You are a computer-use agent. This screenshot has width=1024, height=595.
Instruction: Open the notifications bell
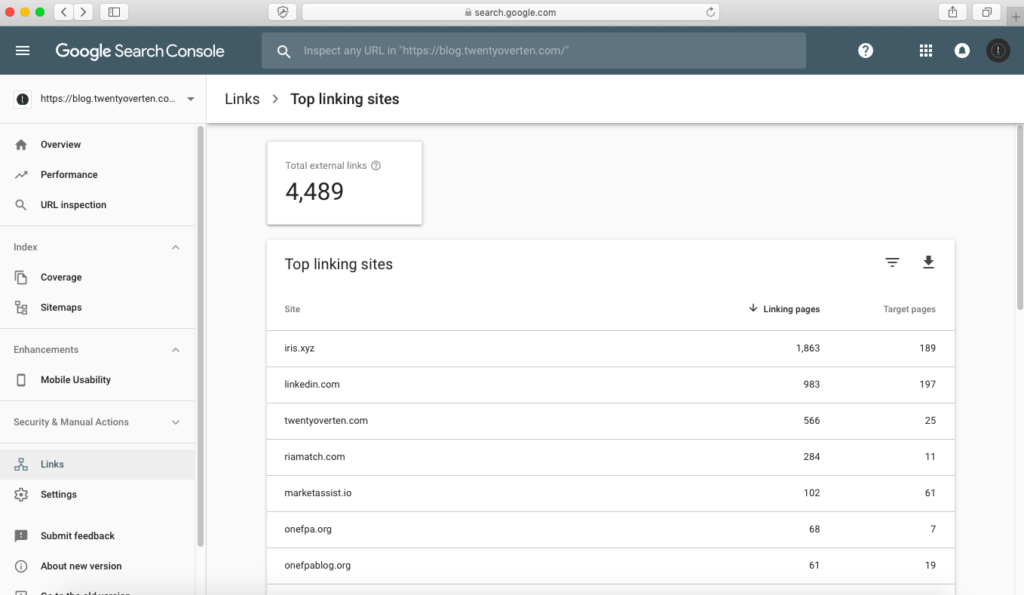[x=962, y=51]
